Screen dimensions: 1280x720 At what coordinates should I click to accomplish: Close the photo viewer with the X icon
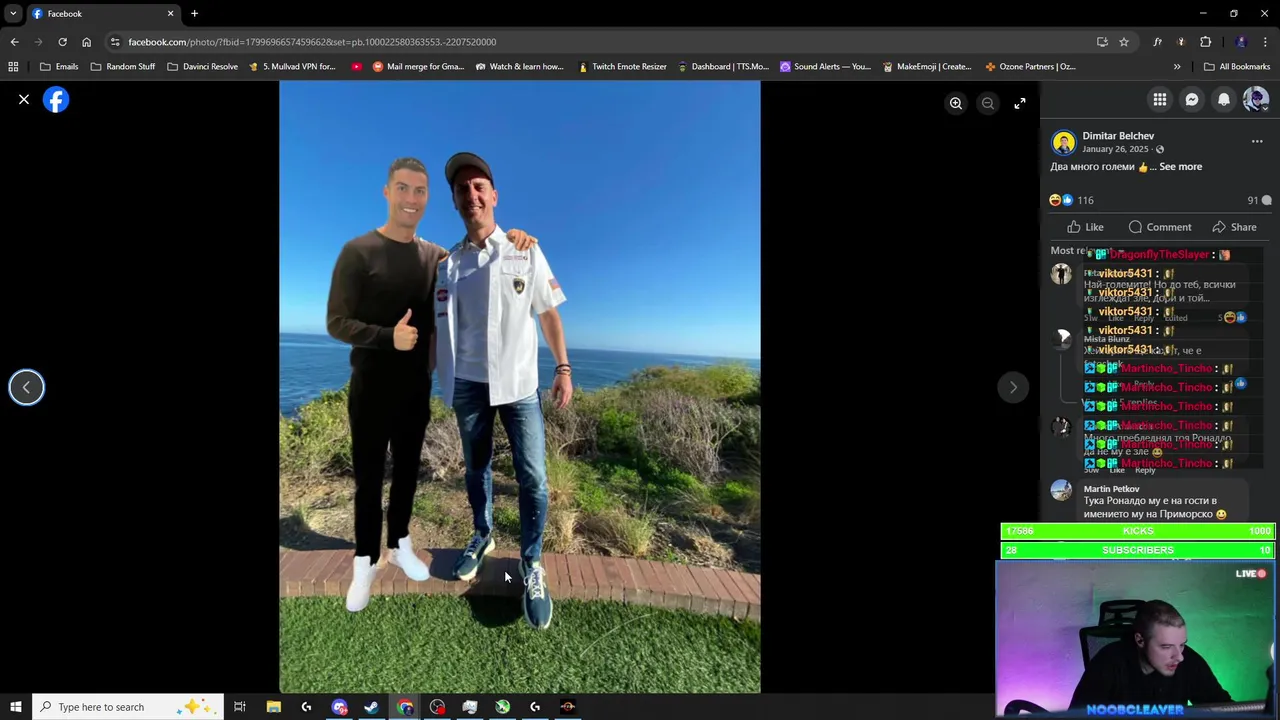tap(24, 100)
